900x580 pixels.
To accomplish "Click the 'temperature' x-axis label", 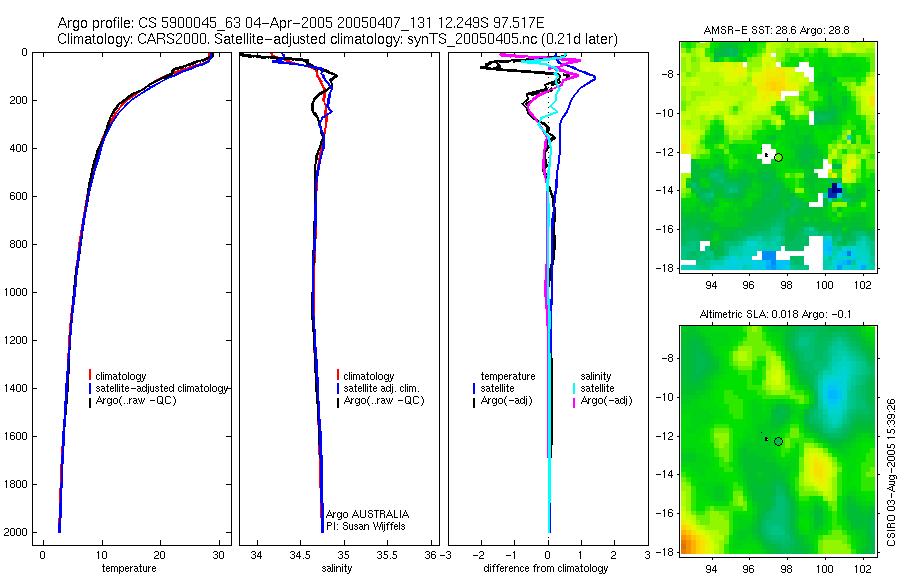I will pyautogui.click(x=129, y=568).
